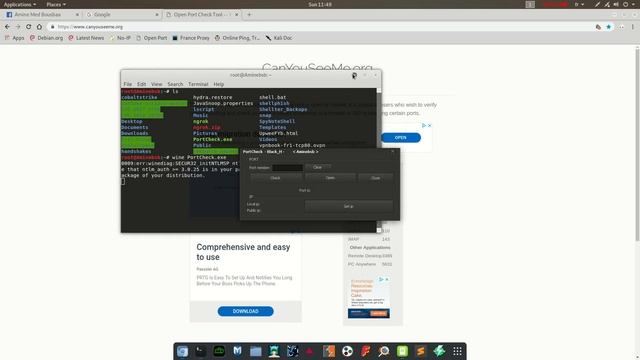Screen dimensions: 640x360
Task: Open the Kali Doc bookmark
Action: [x=279, y=38]
